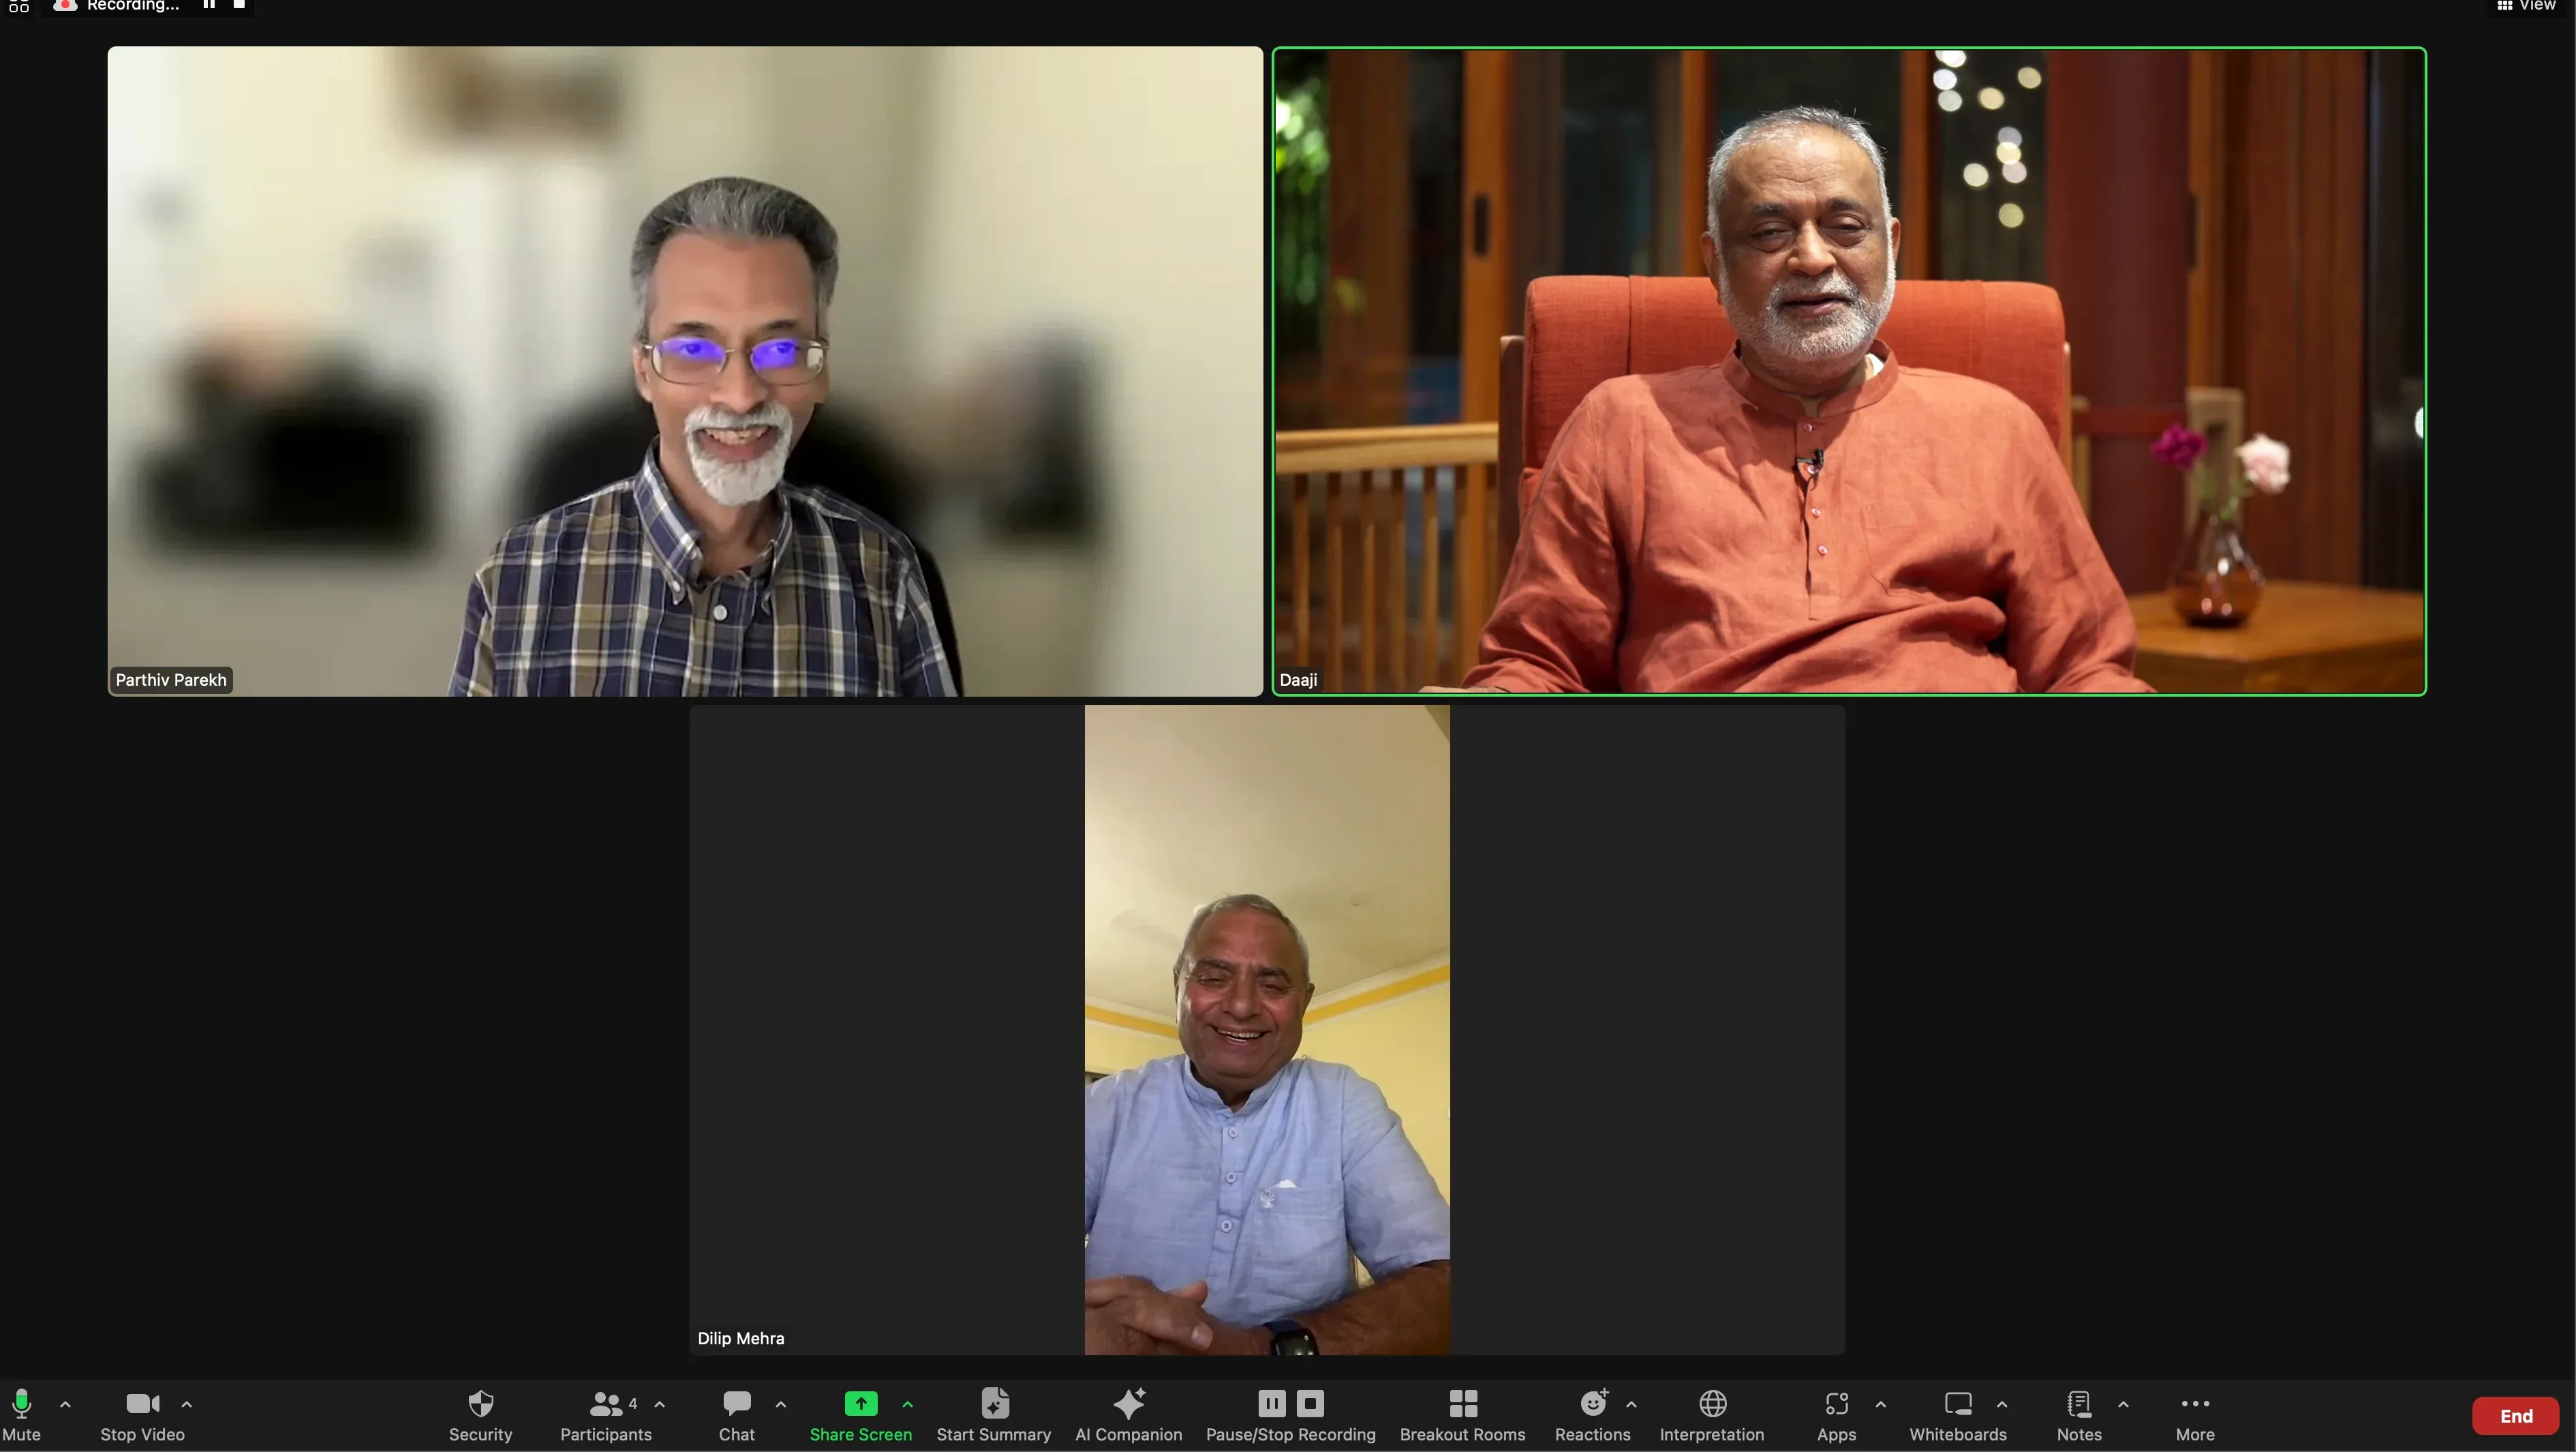Click the top-left meeting info icon
Viewport: 2576px width, 1452px height.
coord(19,6)
